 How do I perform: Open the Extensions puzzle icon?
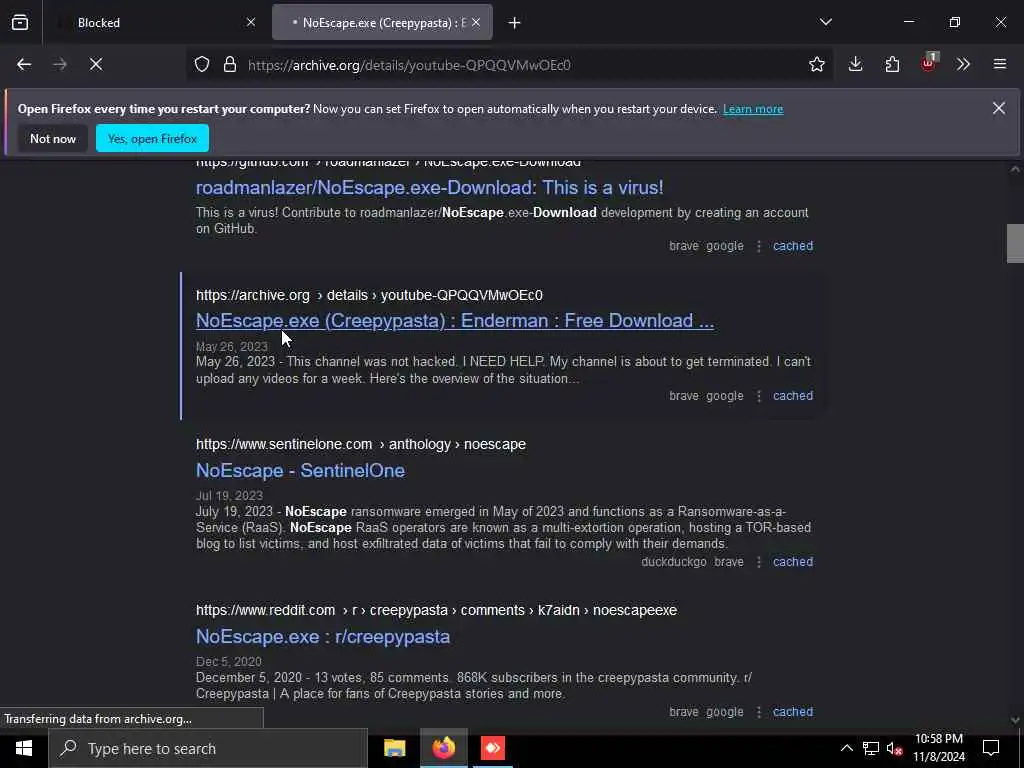[x=892, y=65]
